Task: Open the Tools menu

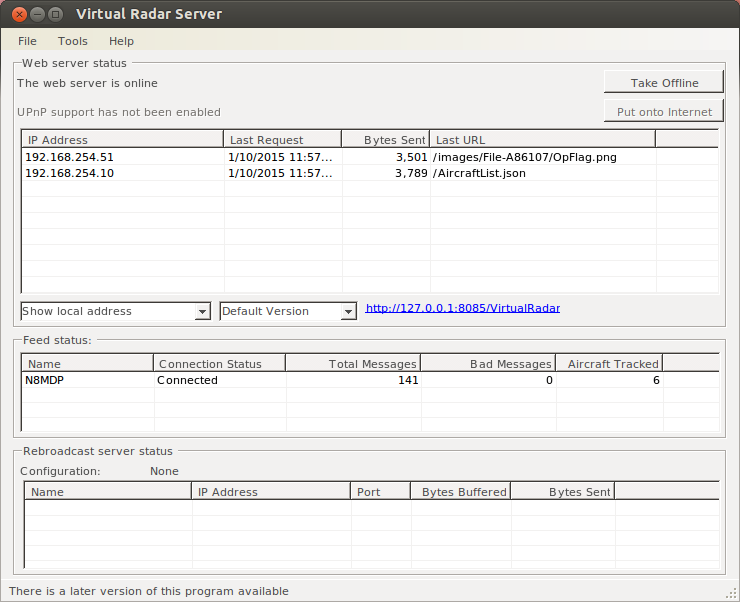Action: pos(73,41)
